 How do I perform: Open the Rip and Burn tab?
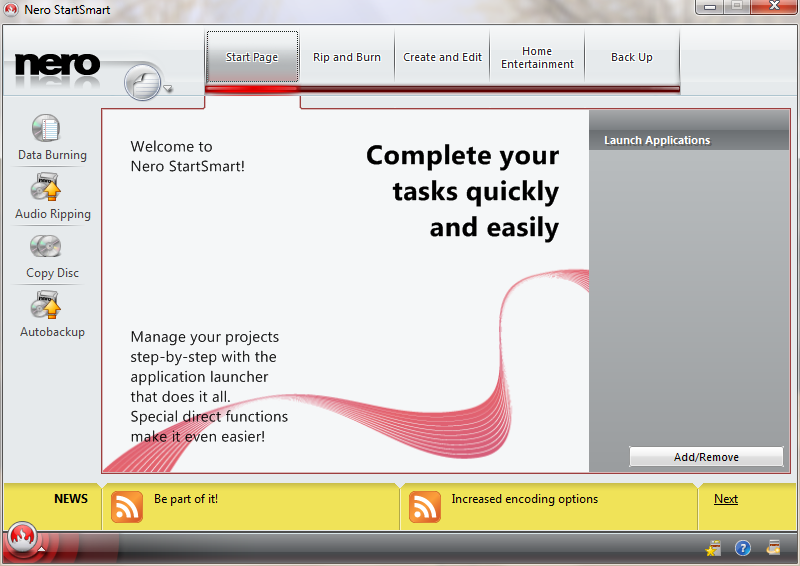tap(347, 57)
